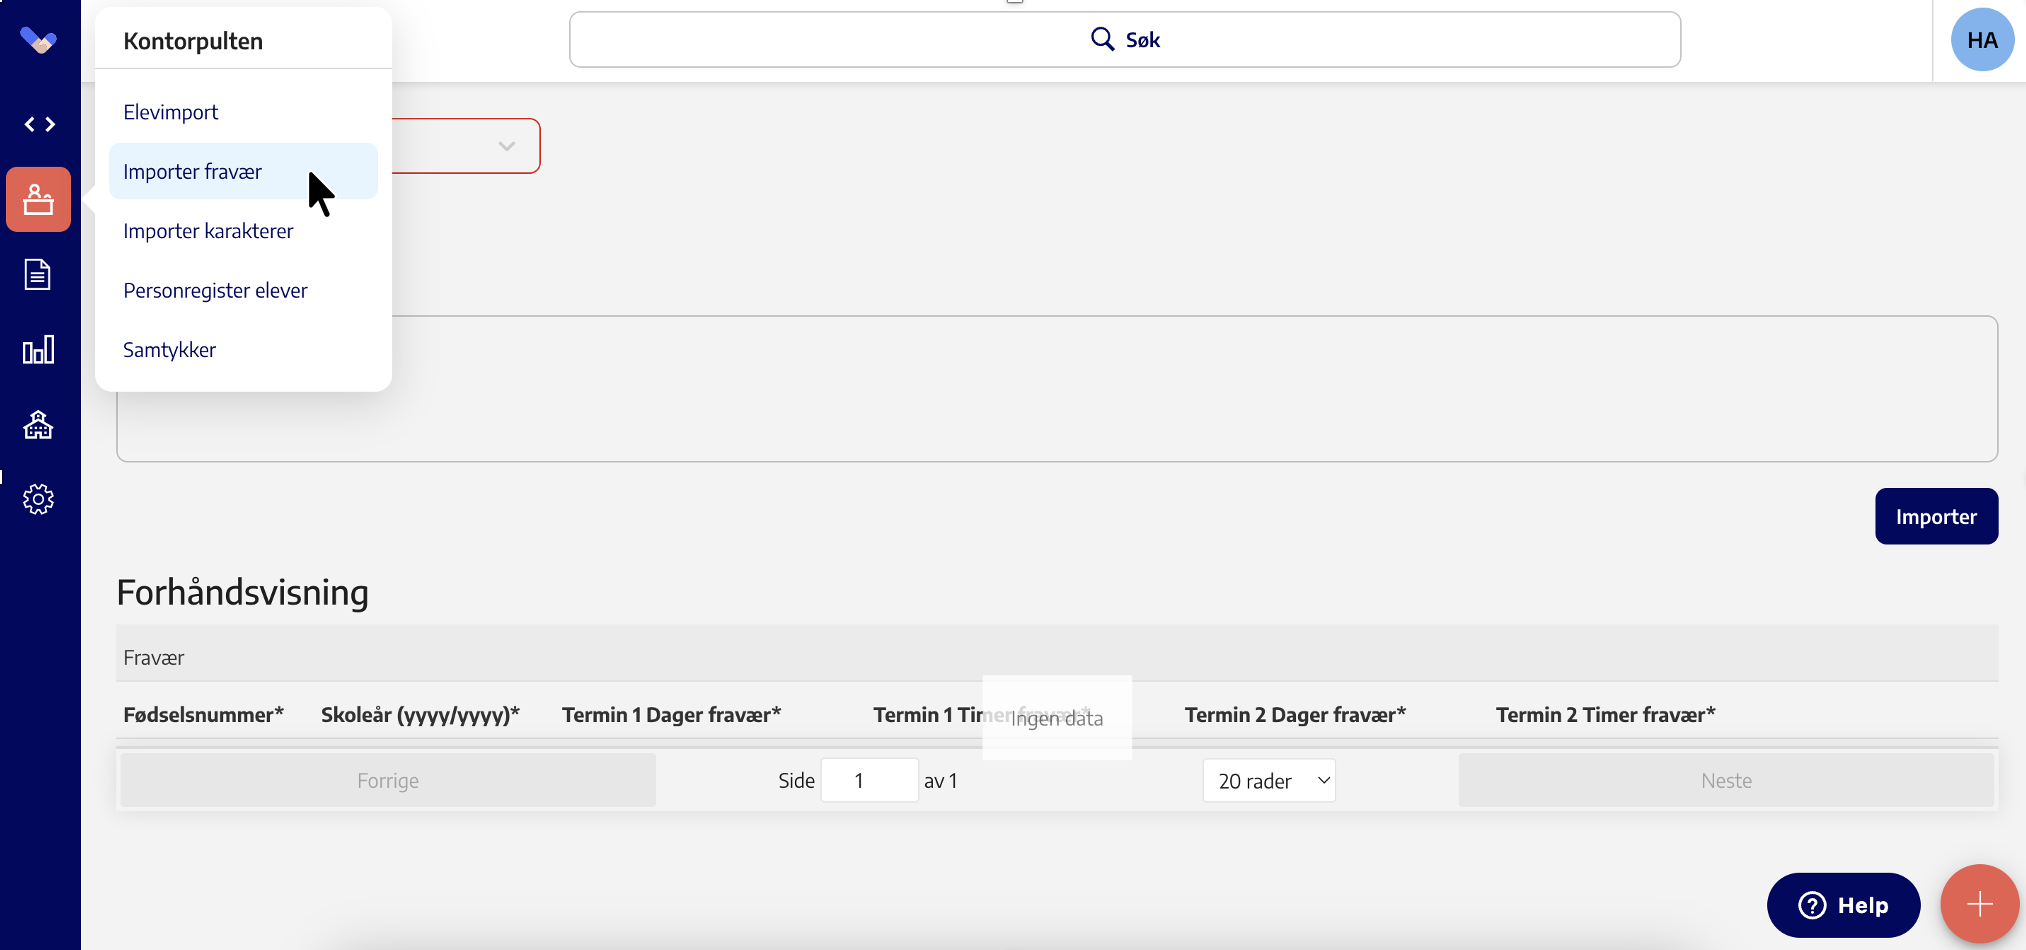Open the bar chart statistics icon
Image resolution: width=2026 pixels, height=950 pixels.
38,350
